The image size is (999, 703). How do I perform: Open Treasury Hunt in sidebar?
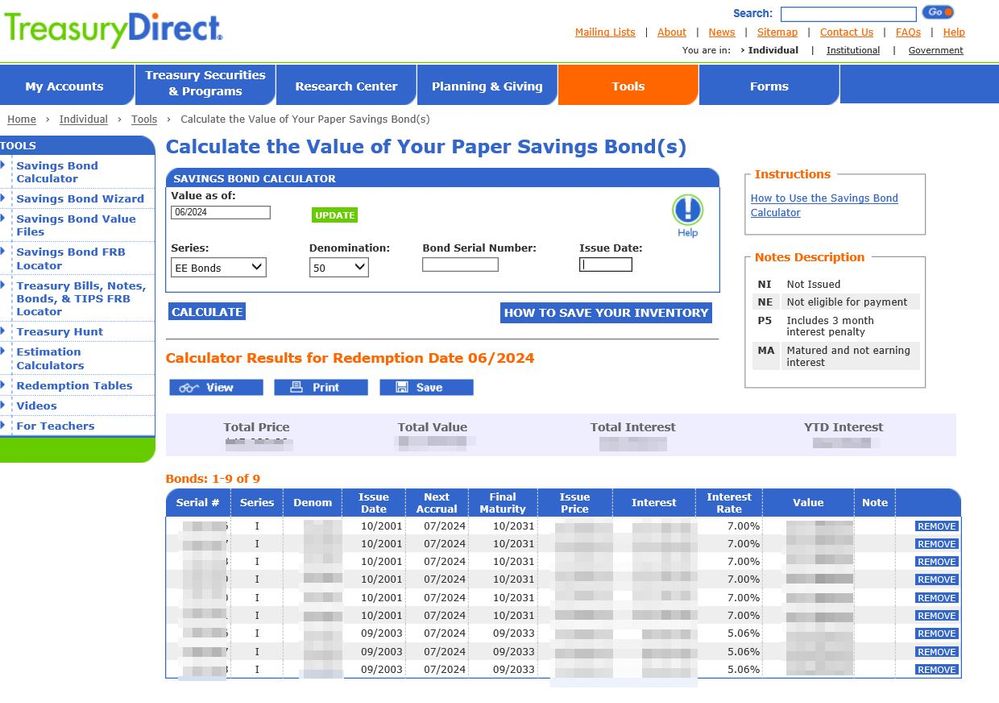pos(60,332)
